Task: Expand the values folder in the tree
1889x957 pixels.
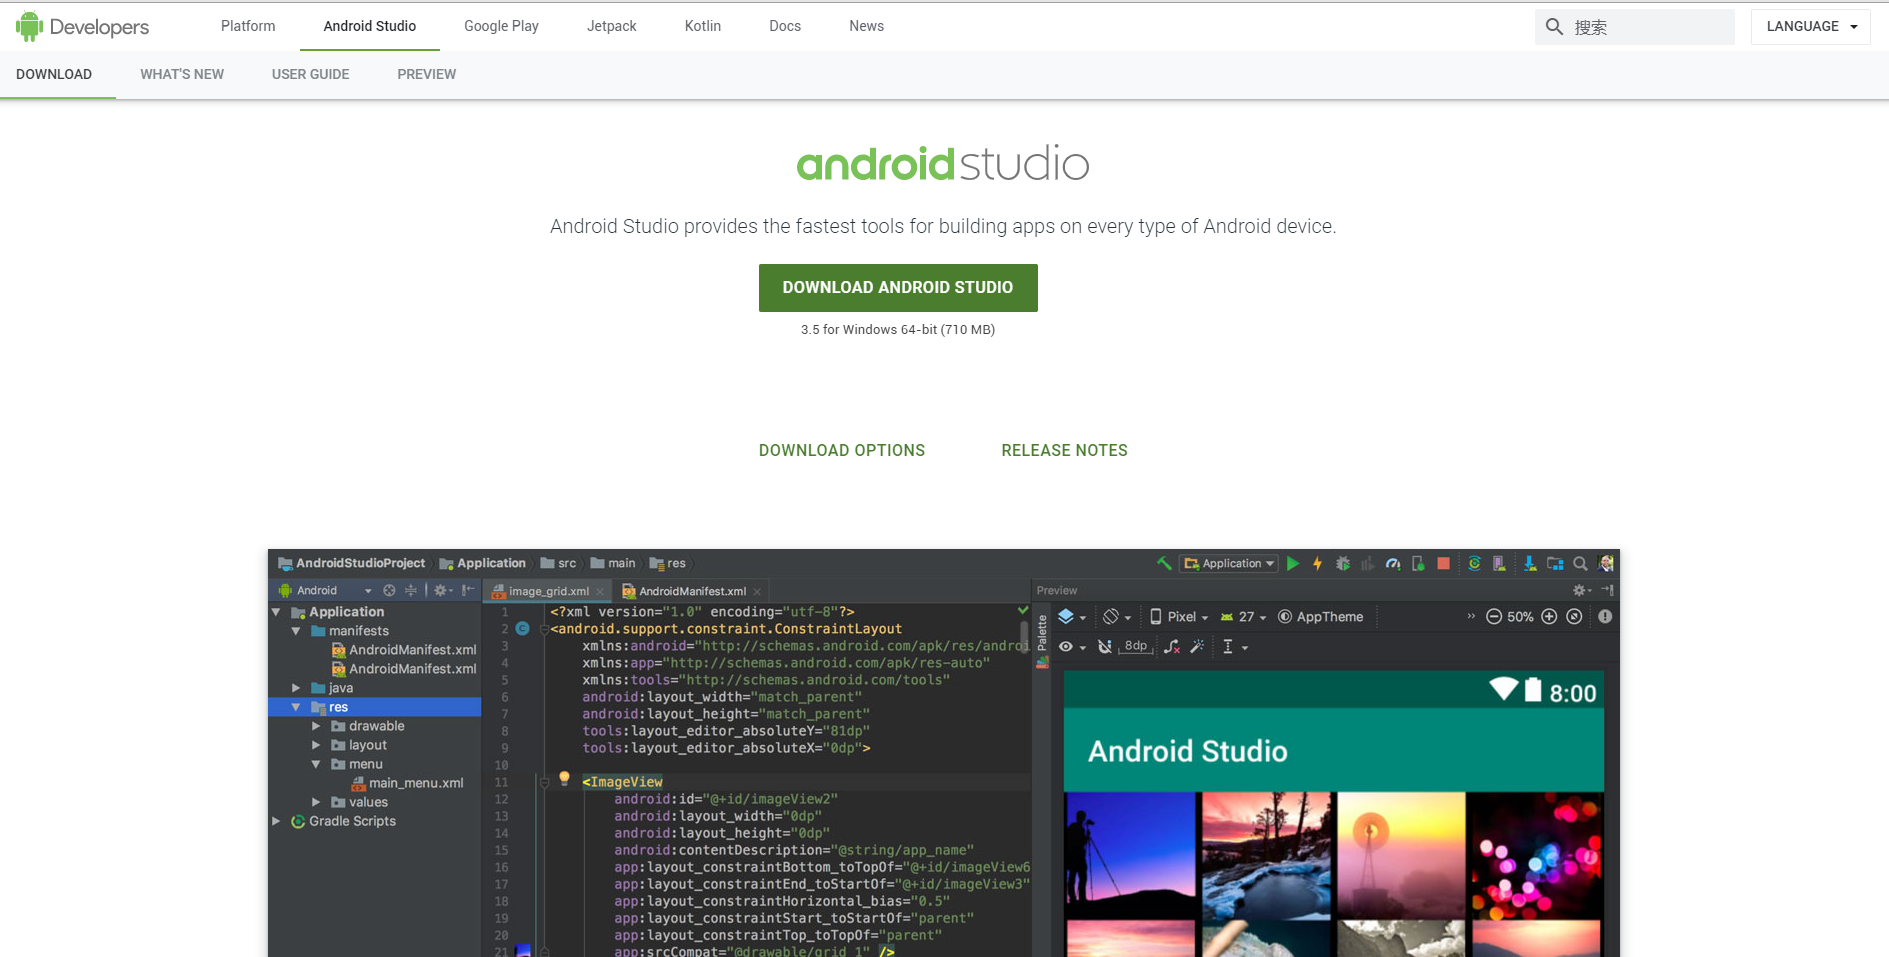Action: [316, 802]
